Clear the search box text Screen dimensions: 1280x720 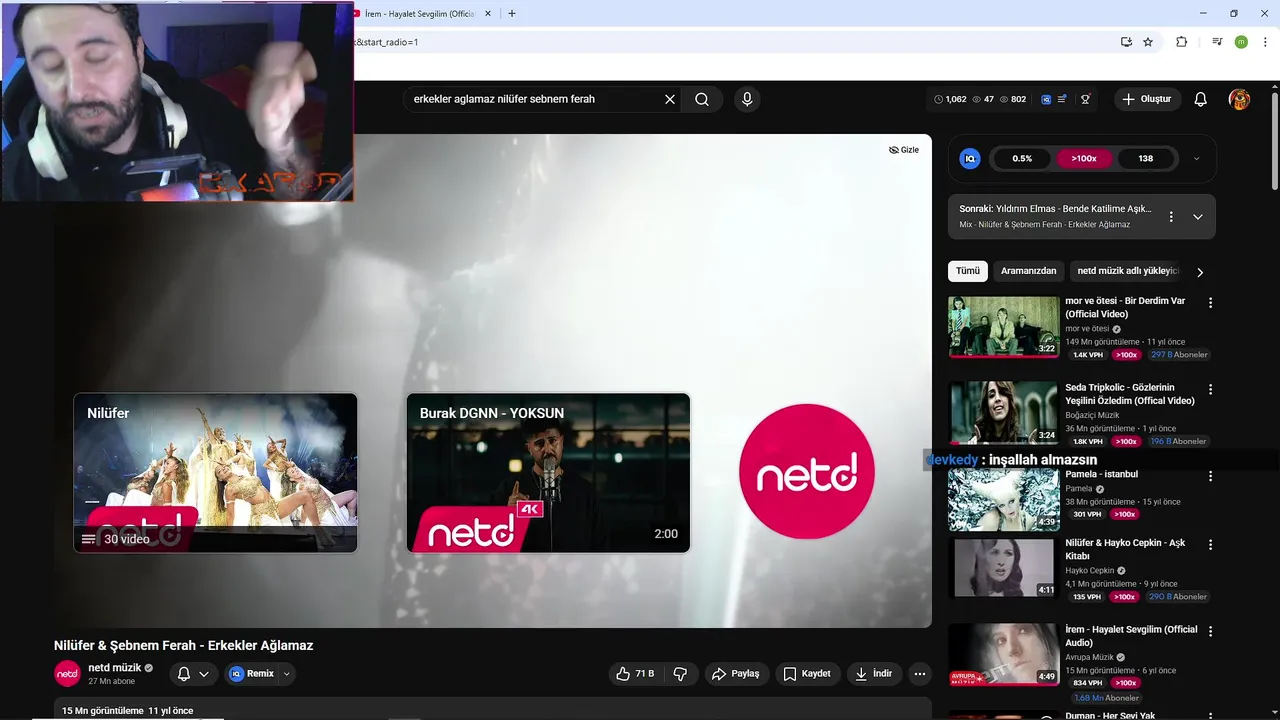coord(670,99)
